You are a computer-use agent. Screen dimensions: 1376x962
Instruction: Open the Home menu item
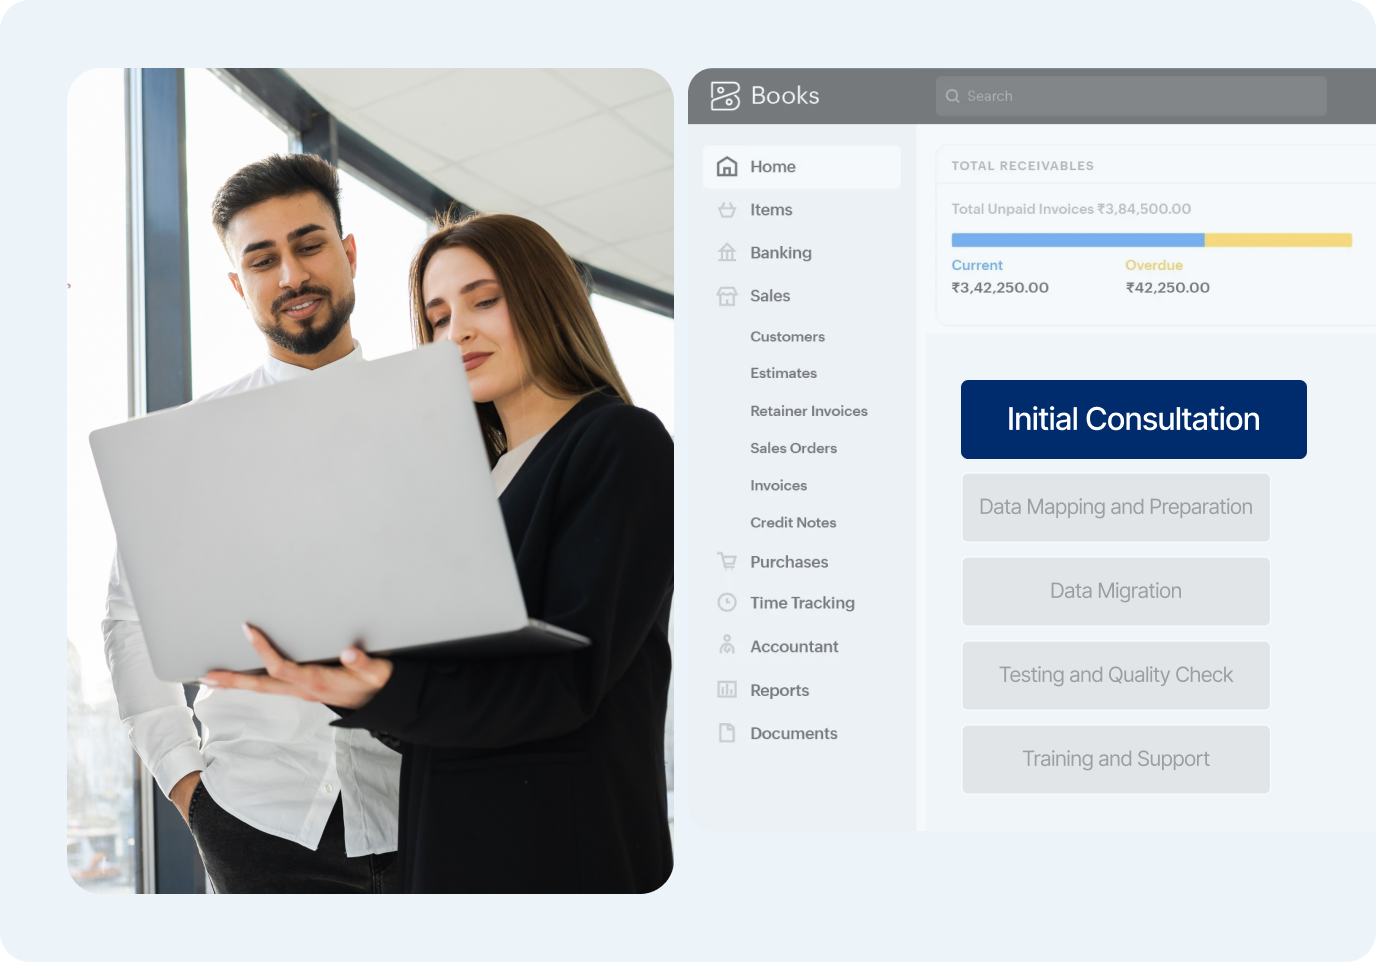[x=801, y=167]
